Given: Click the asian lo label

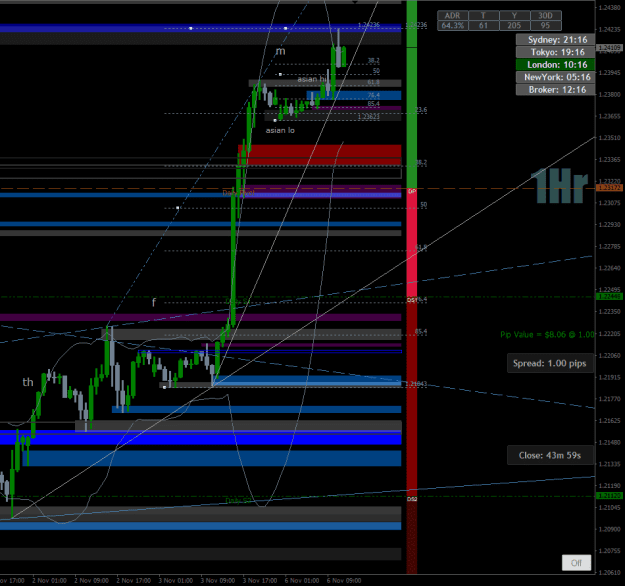Looking at the screenshot, I should [280, 130].
